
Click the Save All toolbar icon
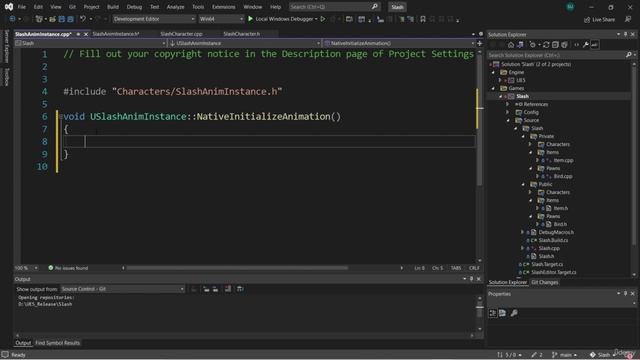pyautogui.click(x=70, y=19)
